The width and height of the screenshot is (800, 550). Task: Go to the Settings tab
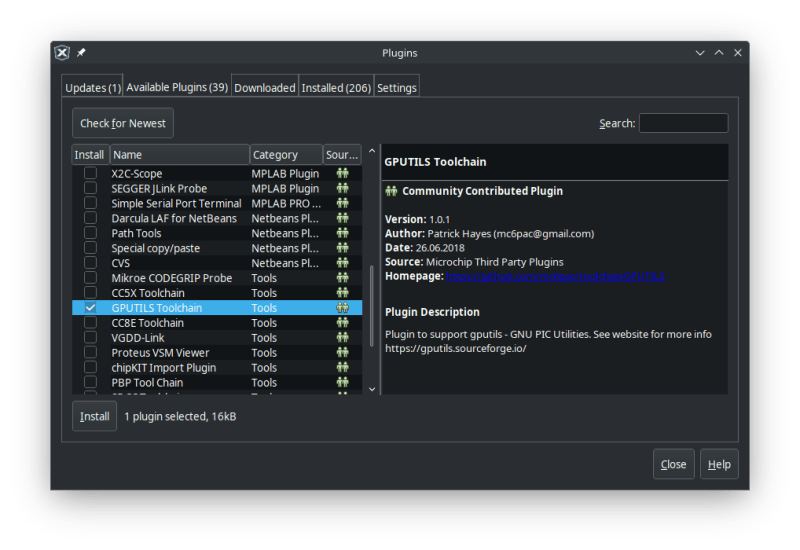point(397,88)
